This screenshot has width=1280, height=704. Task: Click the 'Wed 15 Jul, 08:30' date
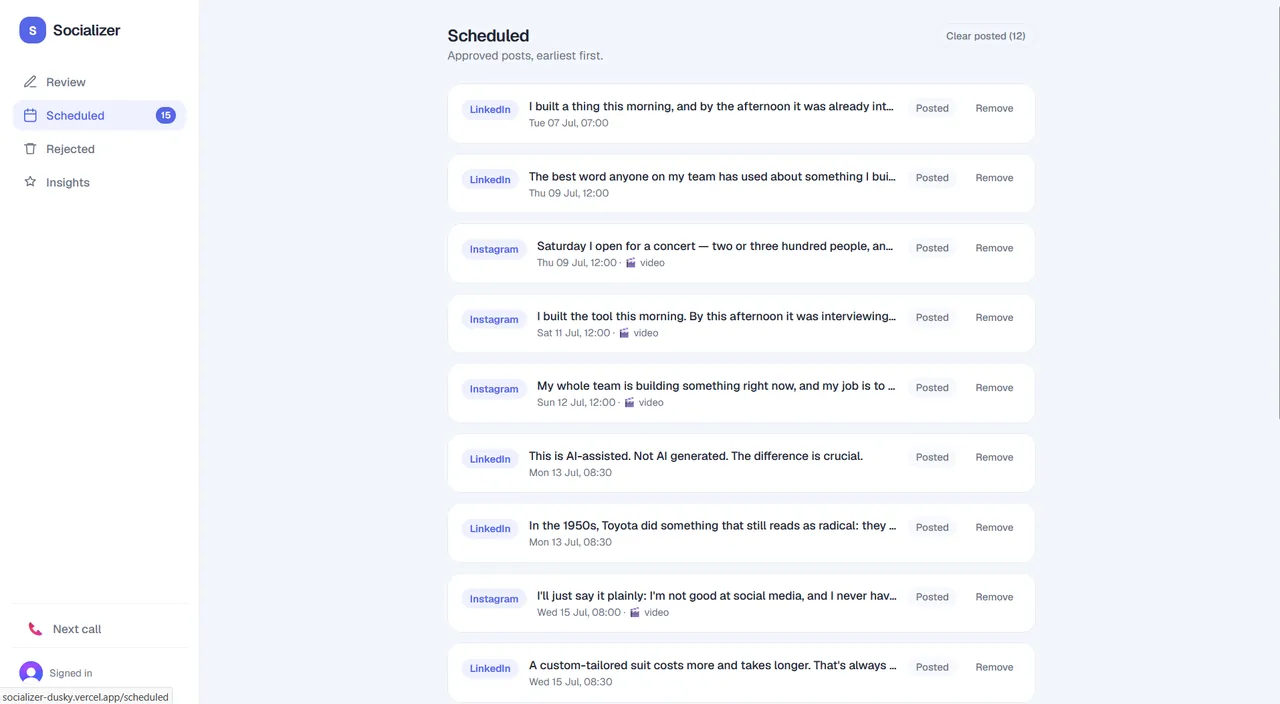coord(570,682)
